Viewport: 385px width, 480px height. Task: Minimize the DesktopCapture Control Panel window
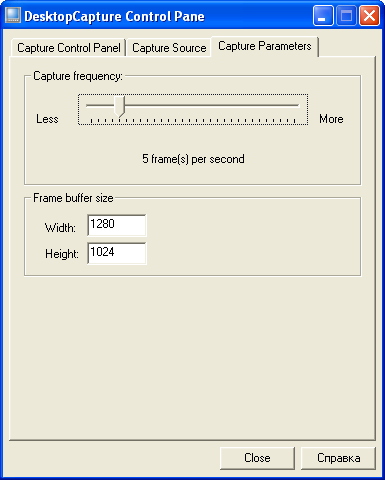[323, 15]
